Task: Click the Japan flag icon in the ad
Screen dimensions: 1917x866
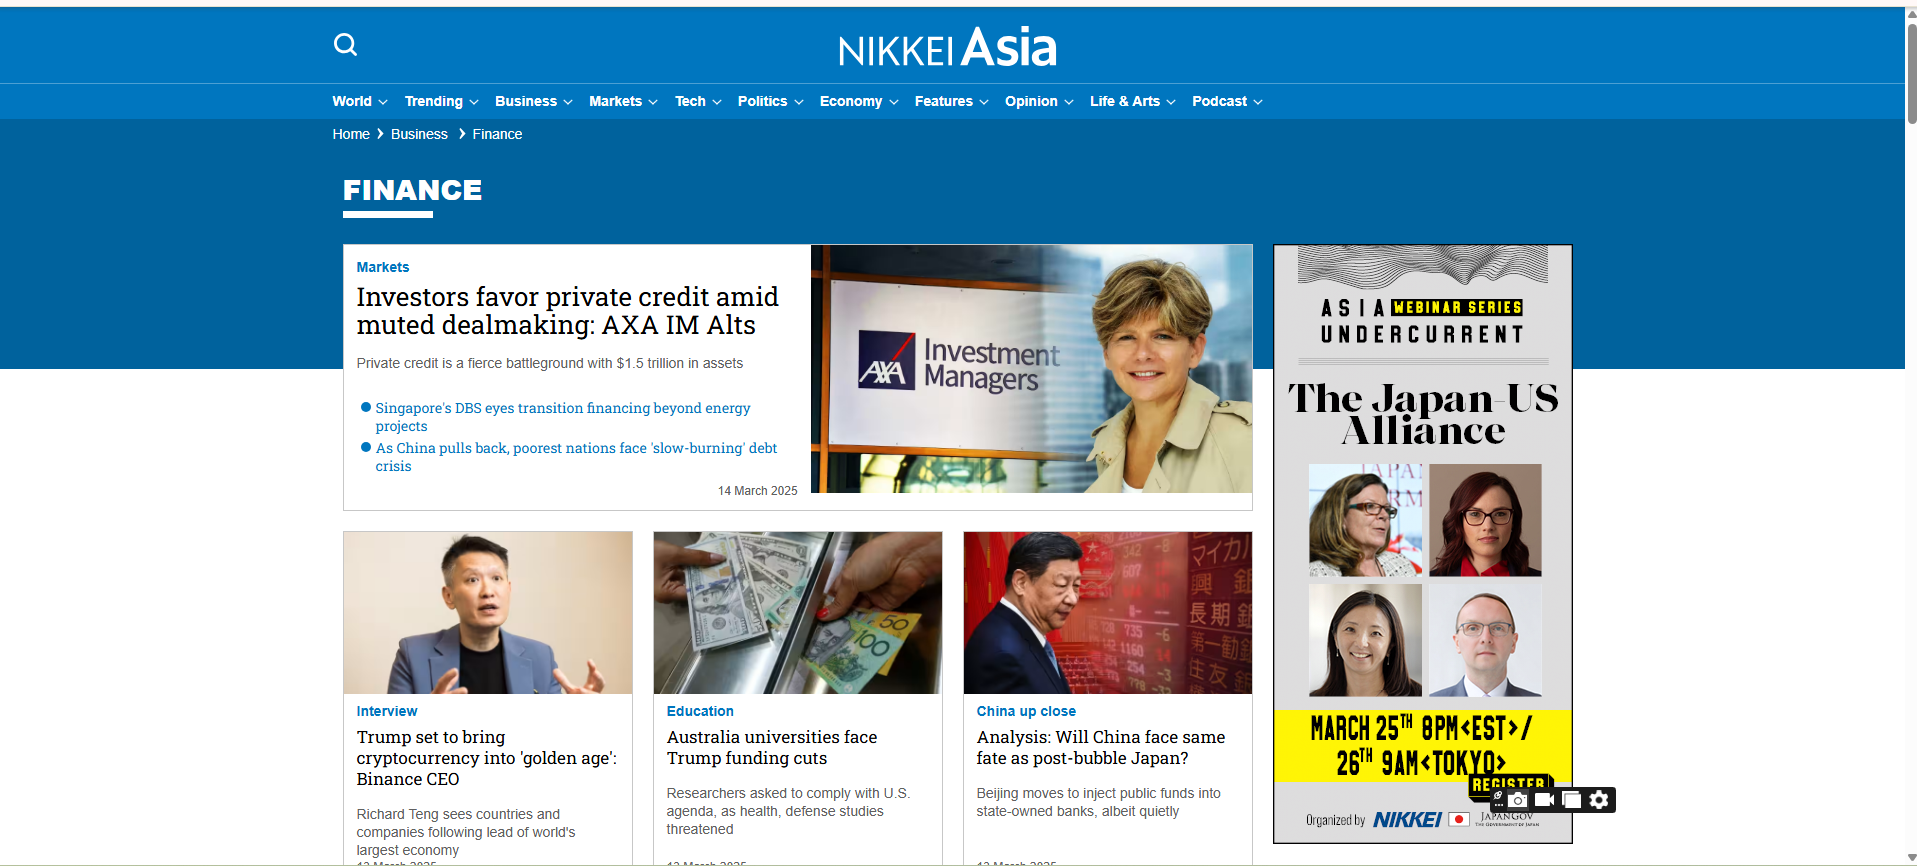Action: [x=1459, y=819]
